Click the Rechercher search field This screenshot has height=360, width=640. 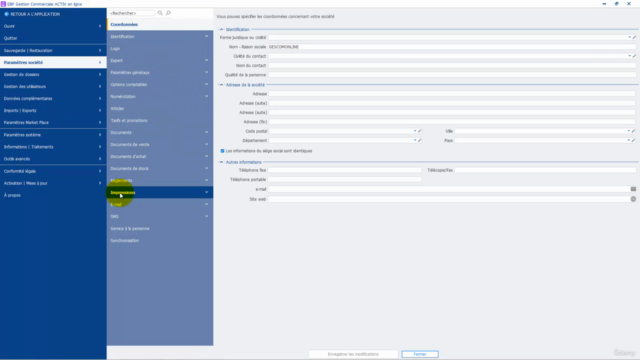coord(131,13)
